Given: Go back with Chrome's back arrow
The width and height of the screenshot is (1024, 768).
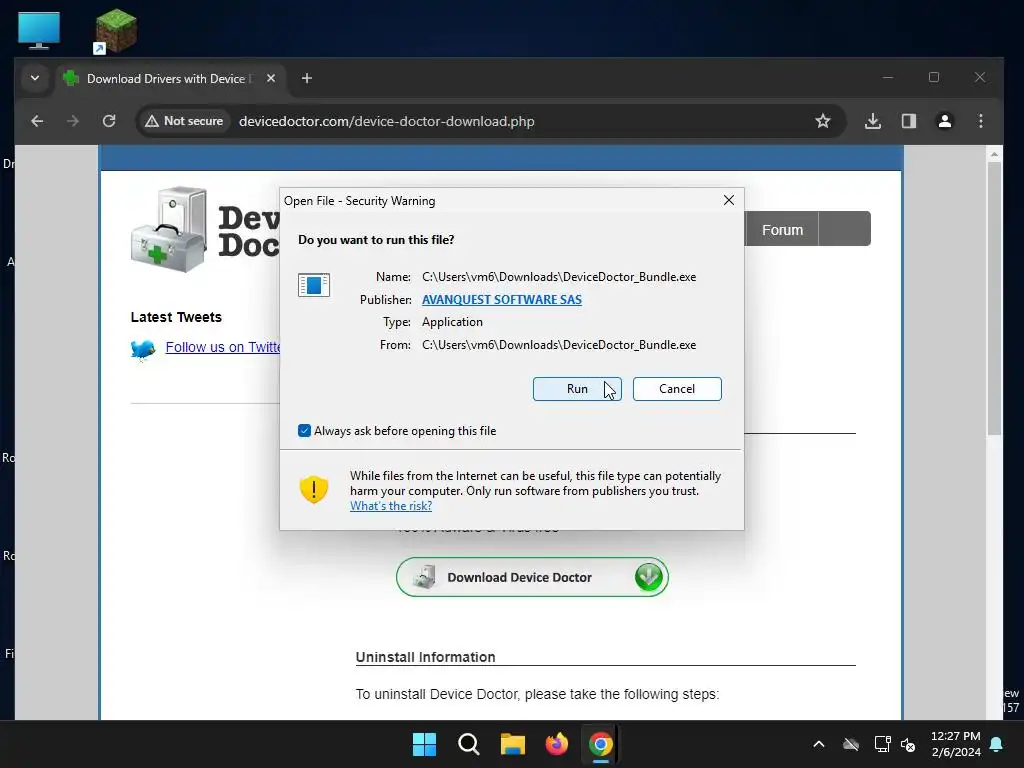Looking at the screenshot, I should [37, 121].
